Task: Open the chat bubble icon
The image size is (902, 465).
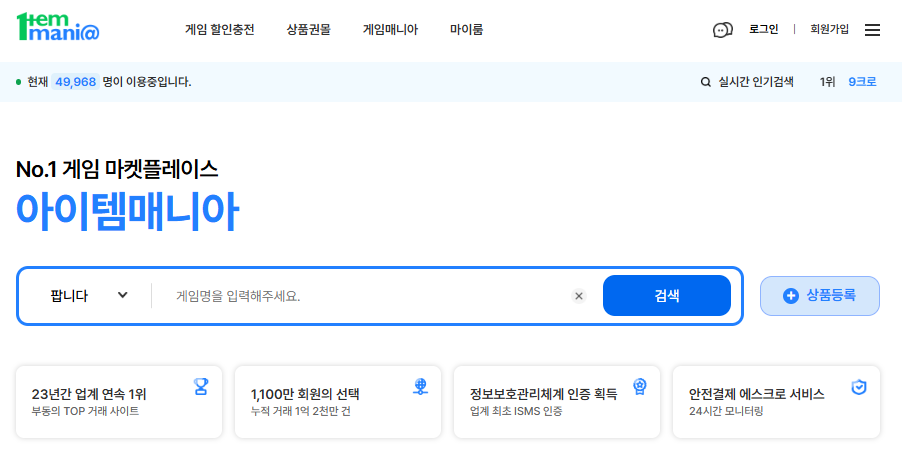Action: point(723,30)
